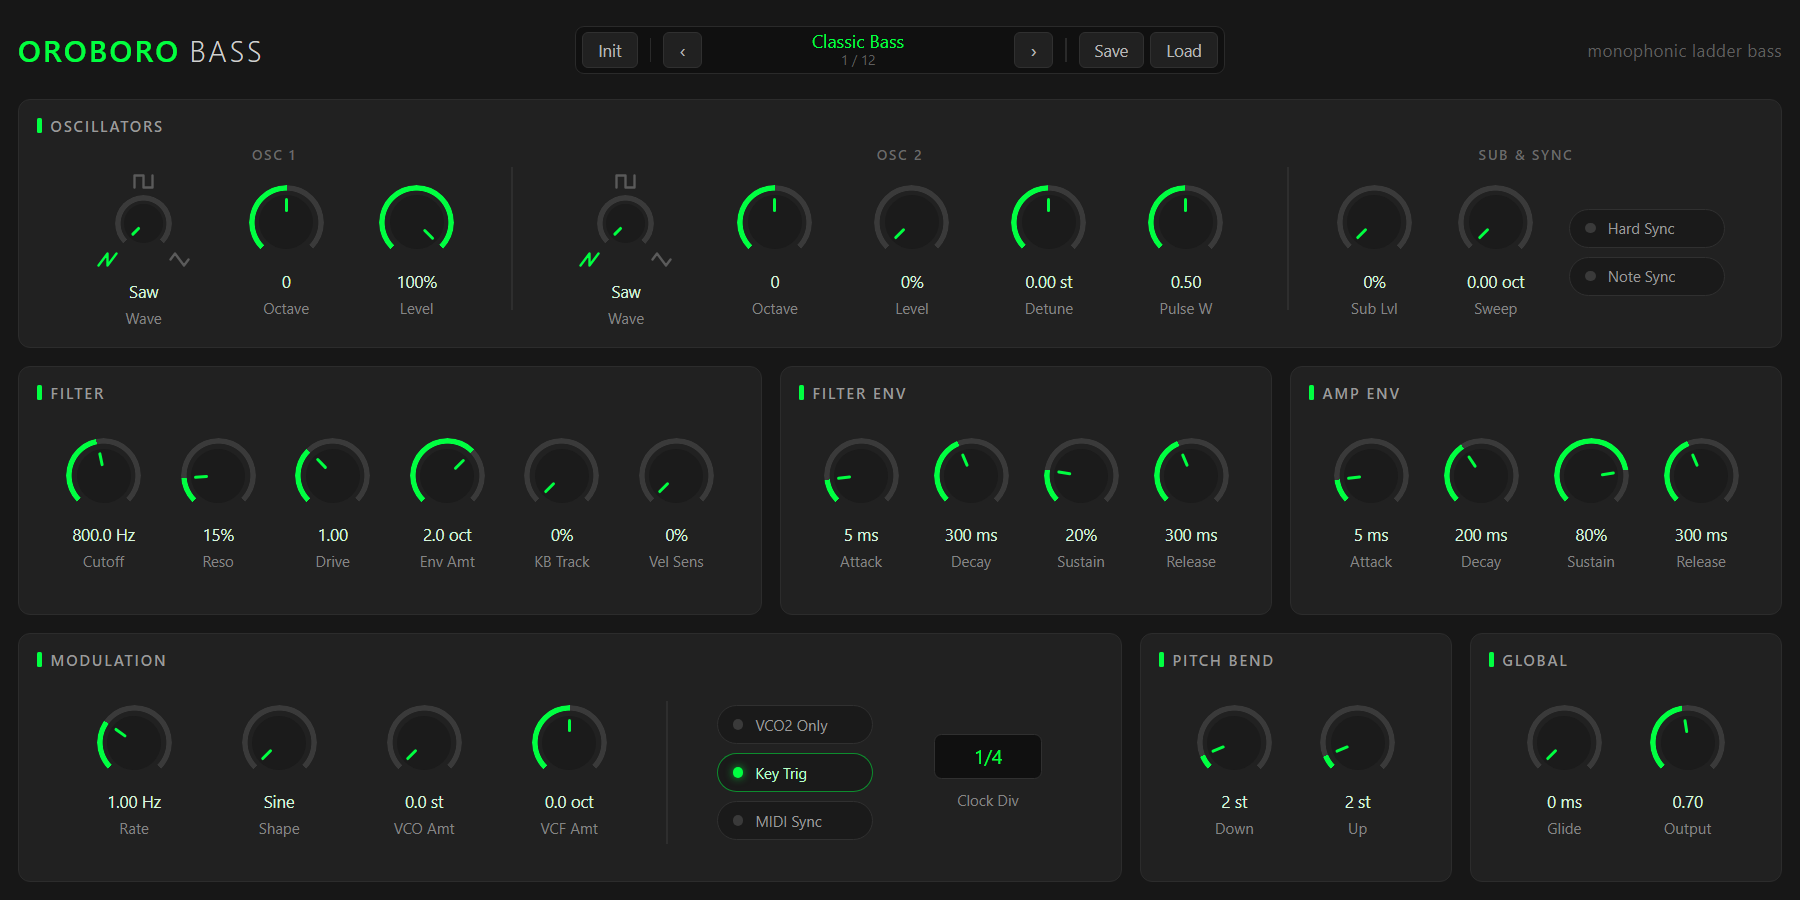Click the Output knob
This screenshot has height=900, width=1800.
point(1687,742)
